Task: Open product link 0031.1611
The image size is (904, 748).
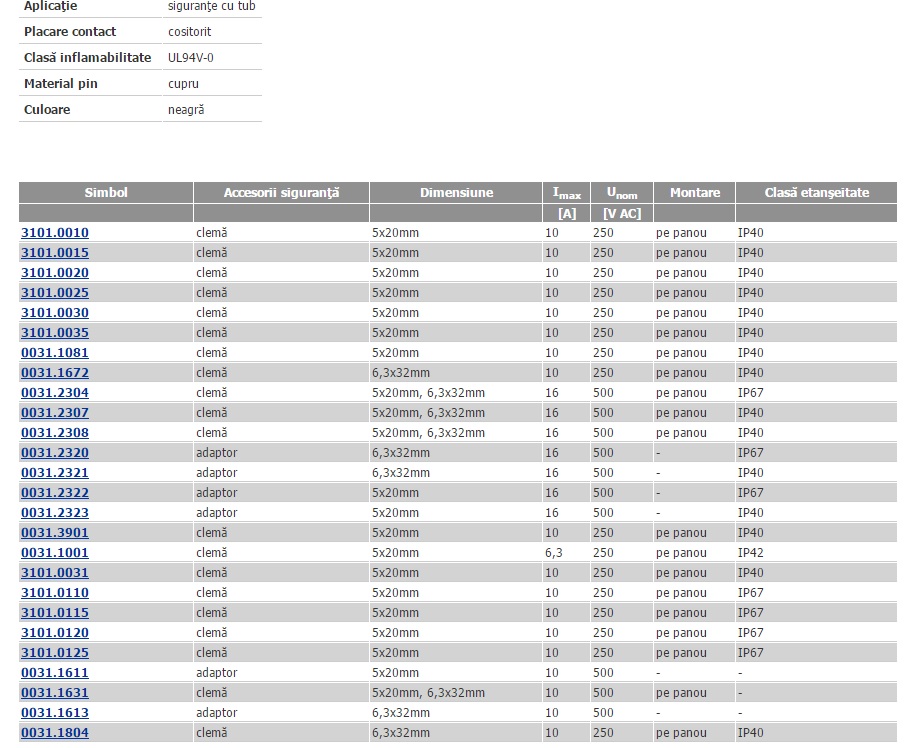Action: (x=55, y=672)
